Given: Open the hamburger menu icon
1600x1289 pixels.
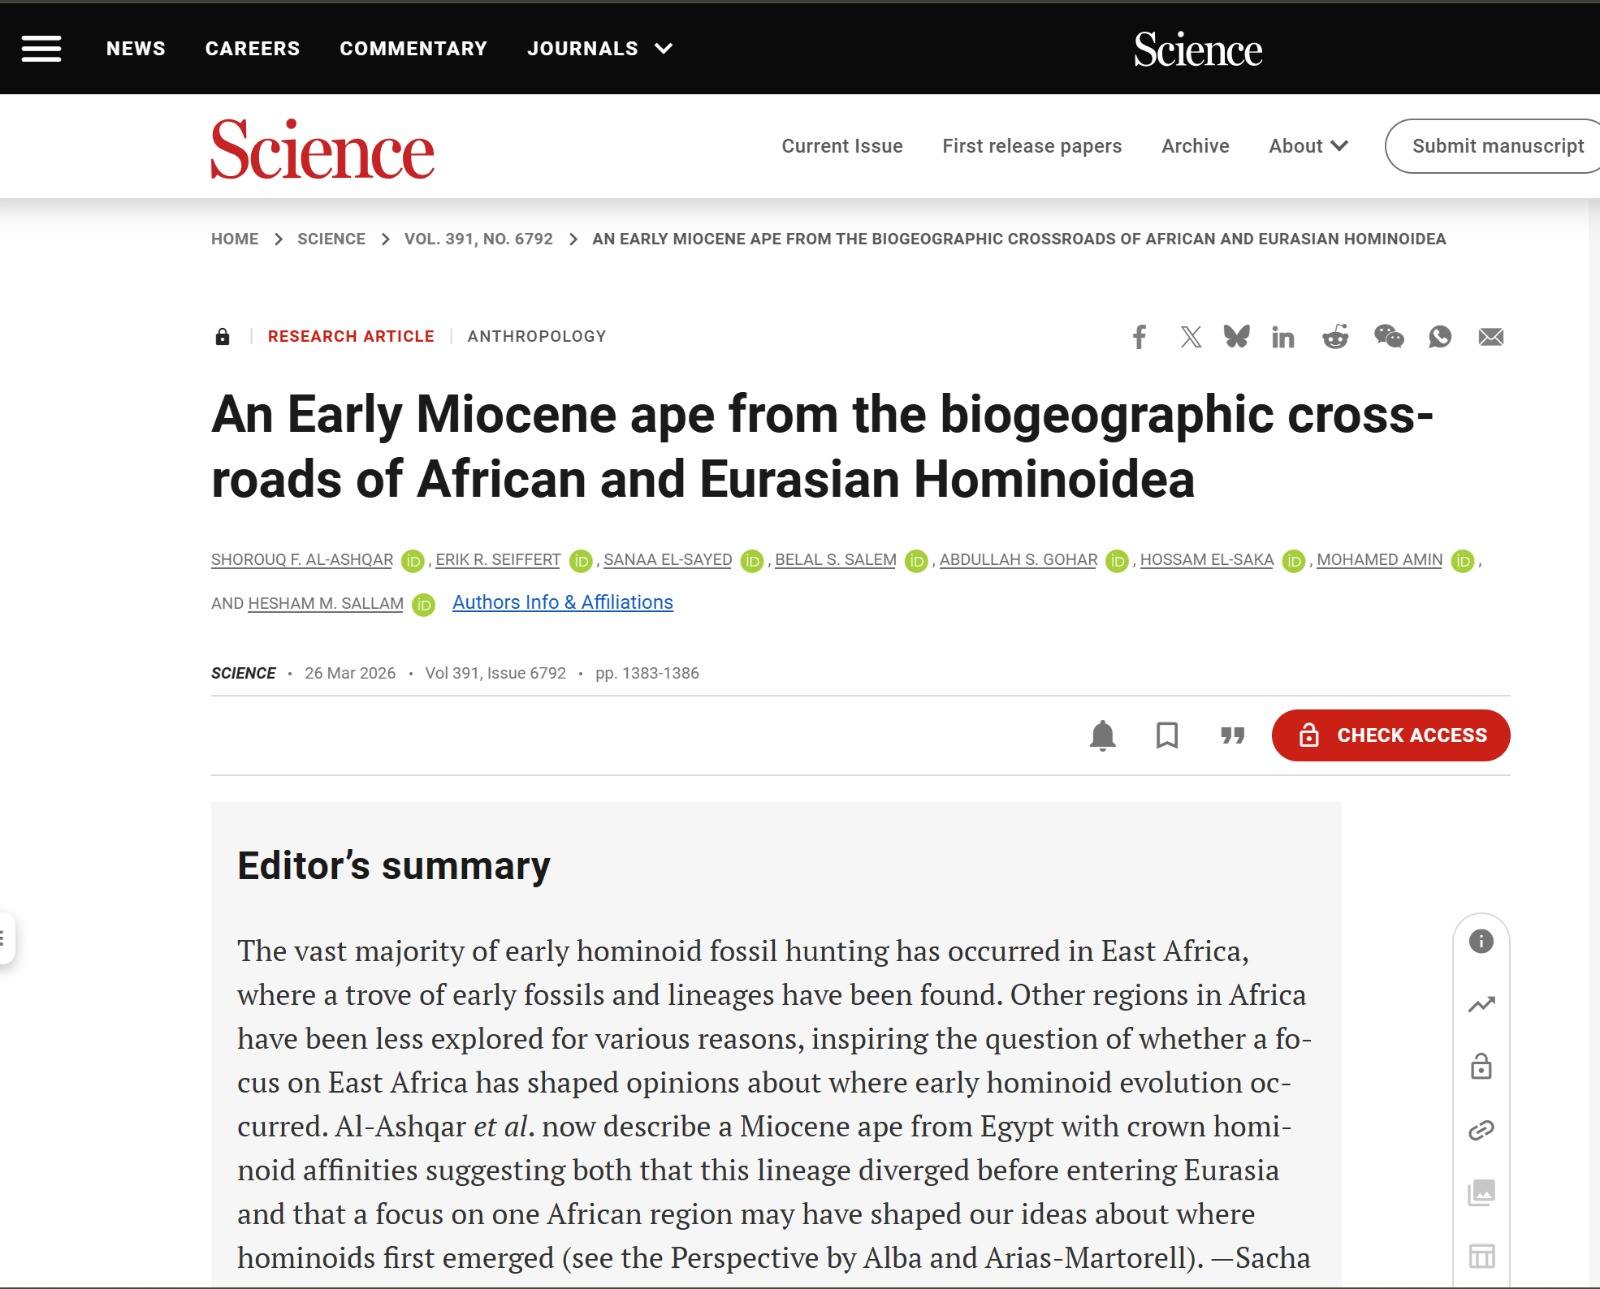Looking at the screenshot, I should [41, 48].
